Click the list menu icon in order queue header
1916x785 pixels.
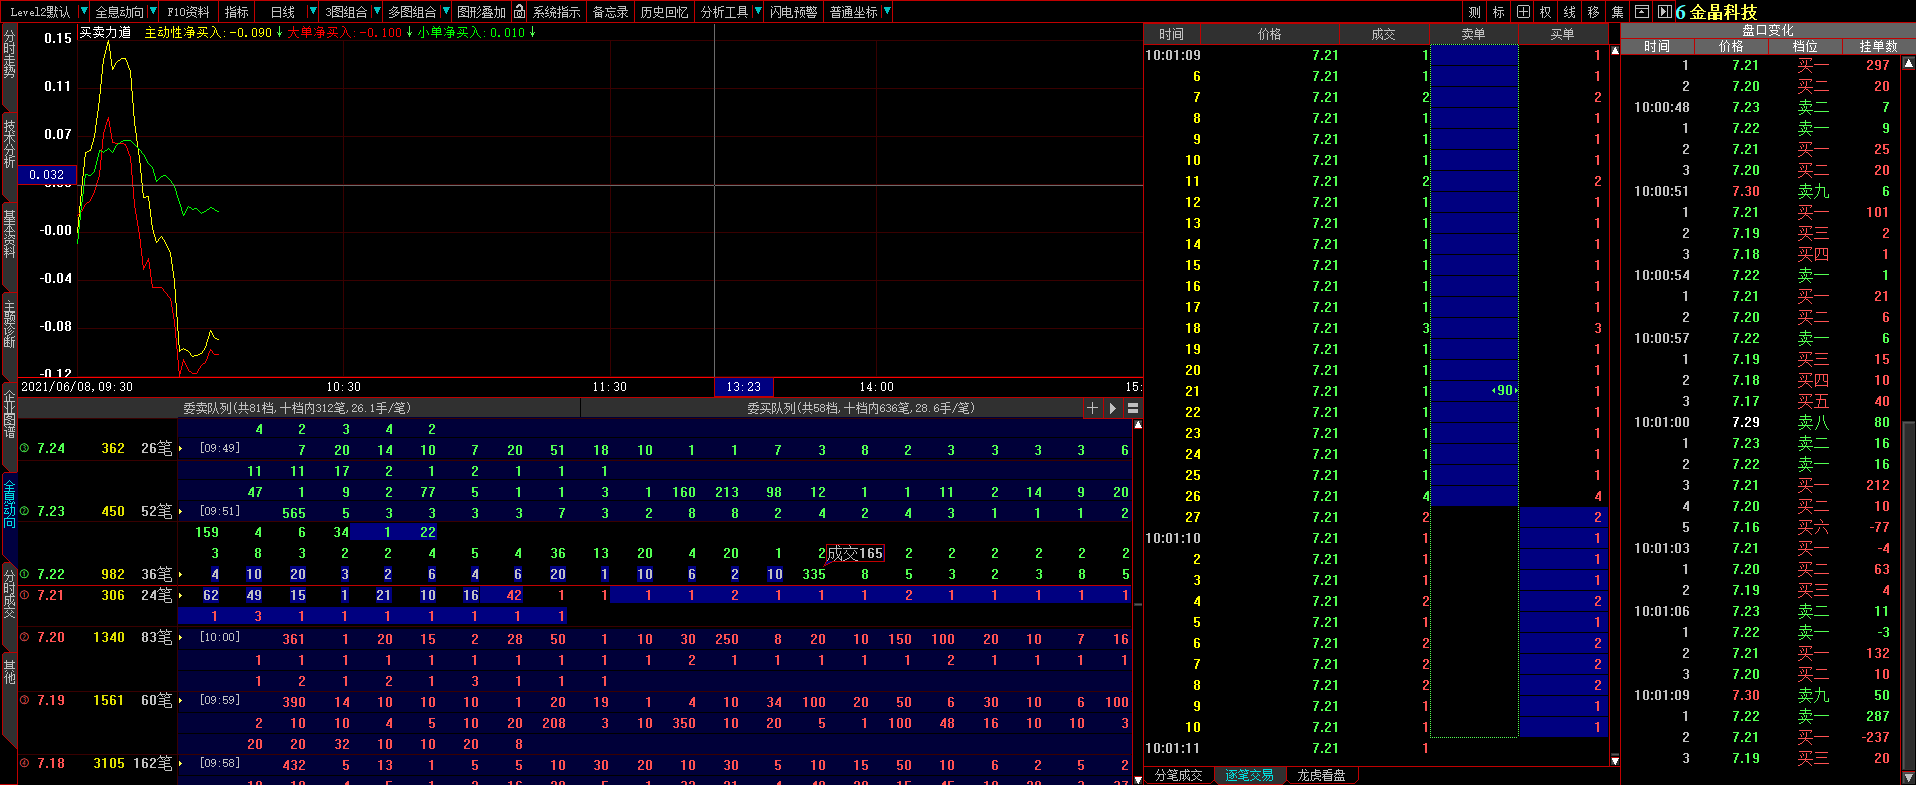(x=1133, y=408)
